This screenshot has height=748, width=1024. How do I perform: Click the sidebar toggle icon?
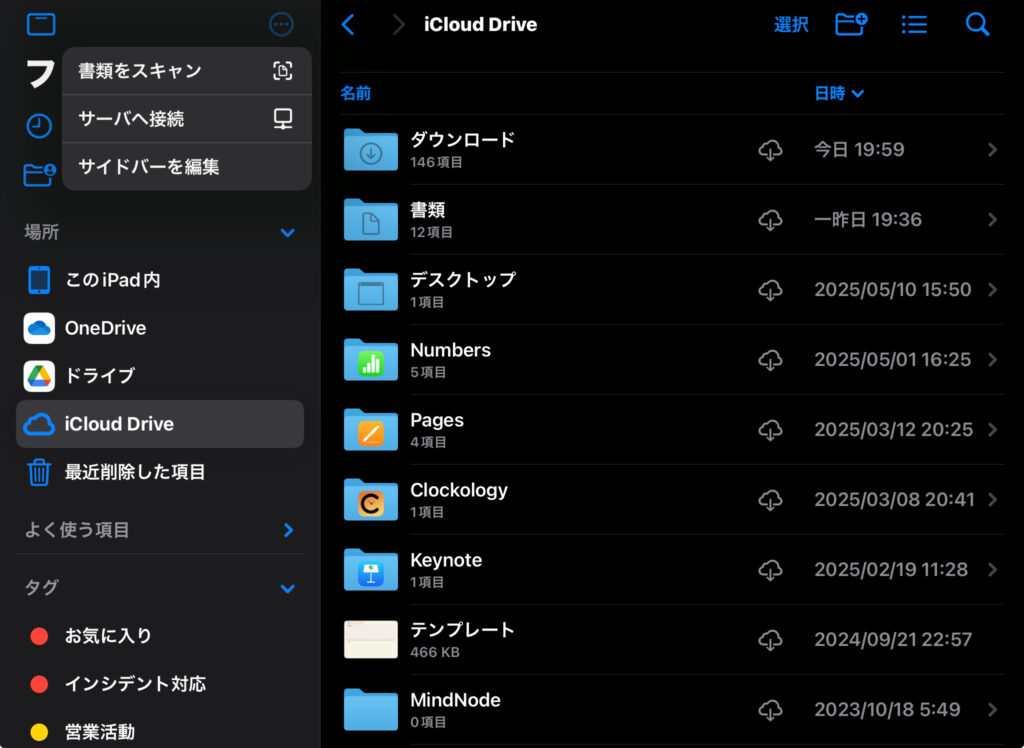point(41,25)
